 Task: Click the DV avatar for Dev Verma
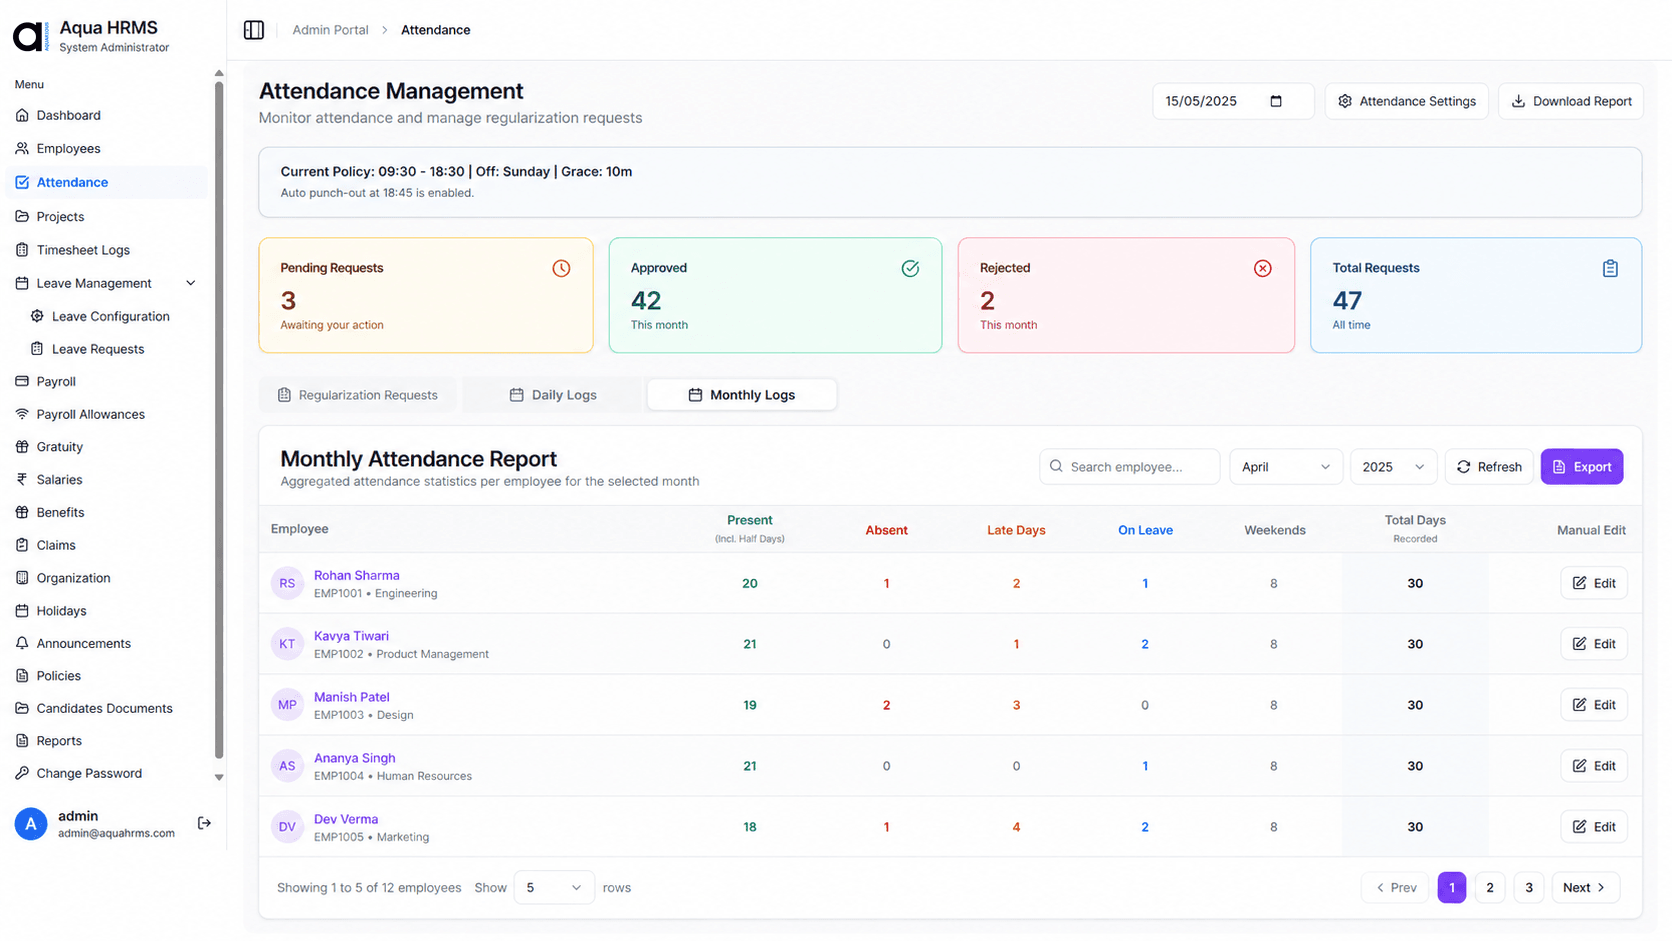(x=287, y=827)
